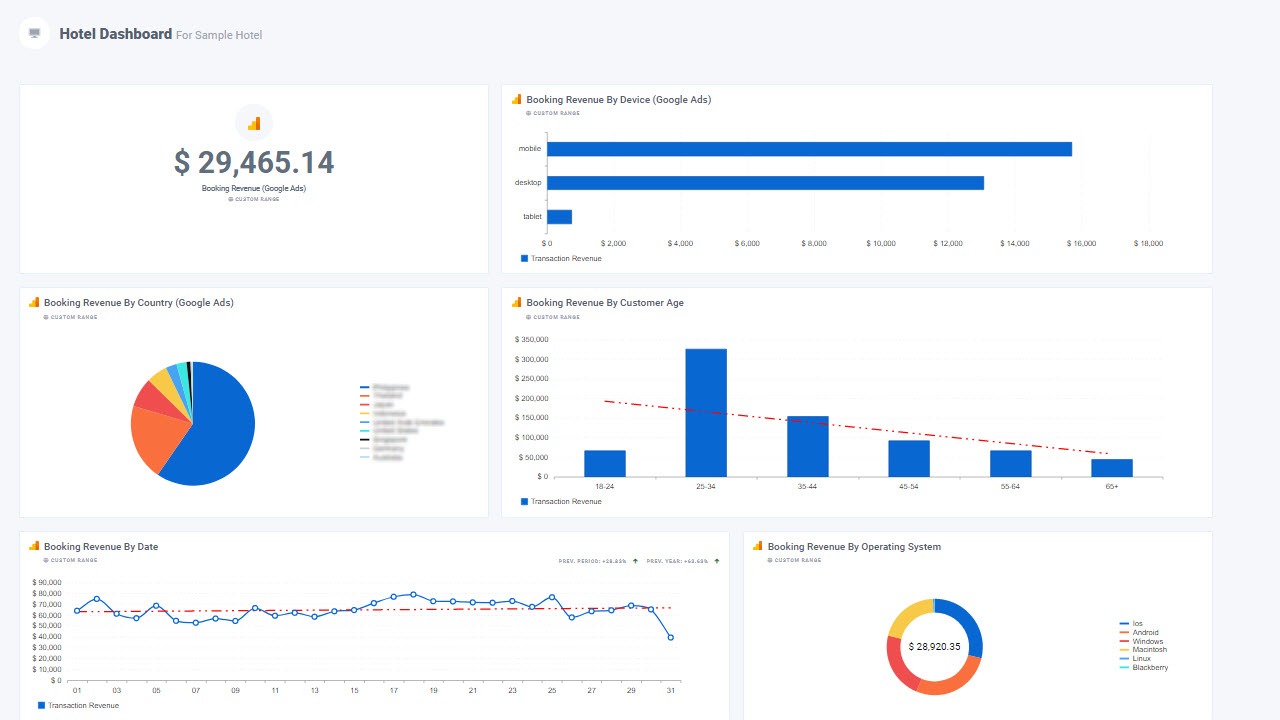Click the Booking Revenue By Operating System title
Viewport: 1280px width, 720px height.
(854, 547)
